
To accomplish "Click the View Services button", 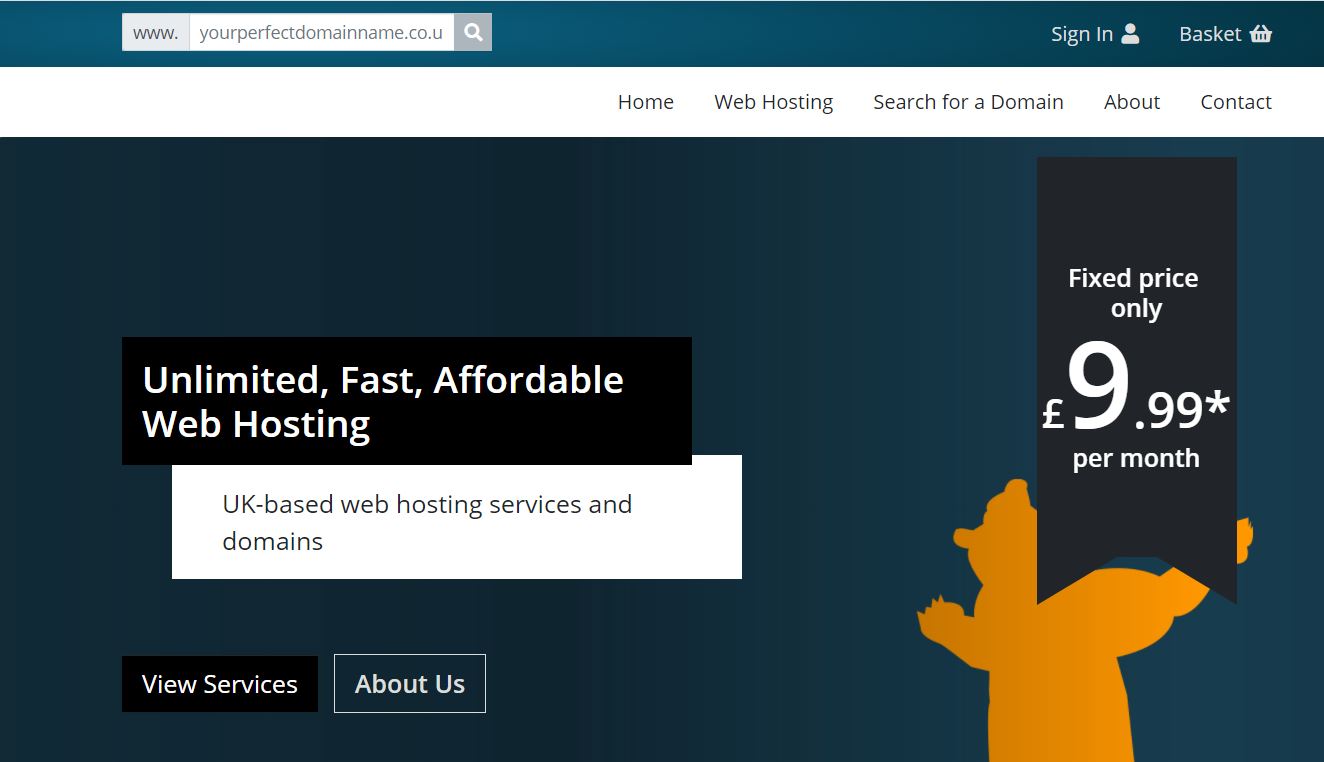I will tap(220, 684).
